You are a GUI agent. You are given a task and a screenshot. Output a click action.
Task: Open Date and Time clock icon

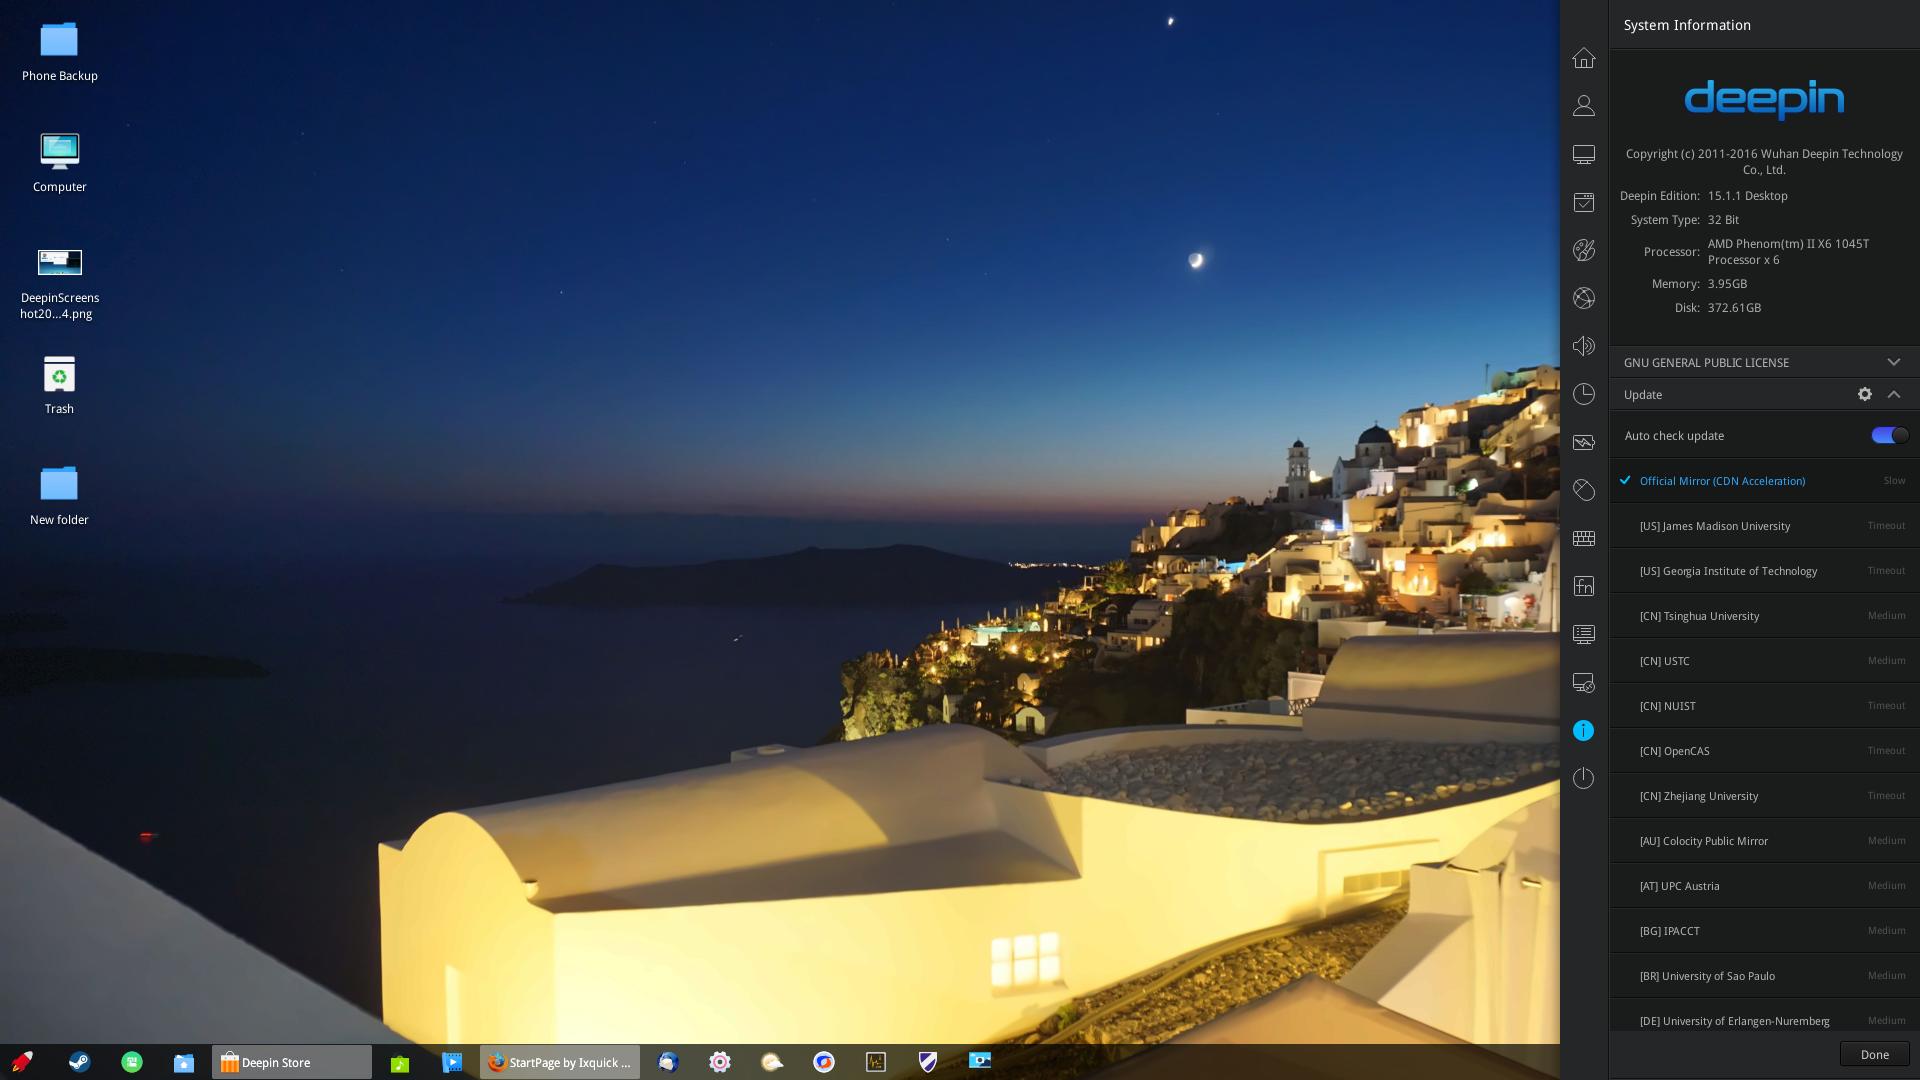pyautogui.click(x=1583, y=394)
